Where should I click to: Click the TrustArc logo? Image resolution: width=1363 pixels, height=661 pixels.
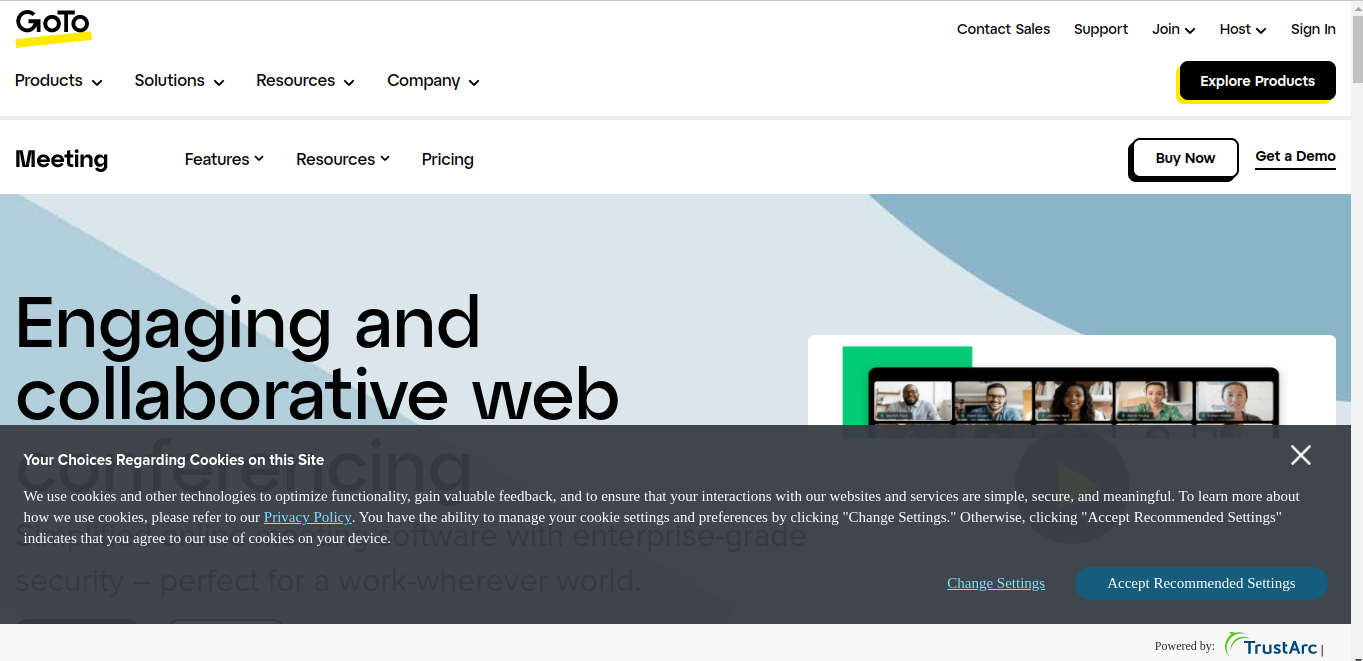pyautogui.click(x=1271, y=646)
